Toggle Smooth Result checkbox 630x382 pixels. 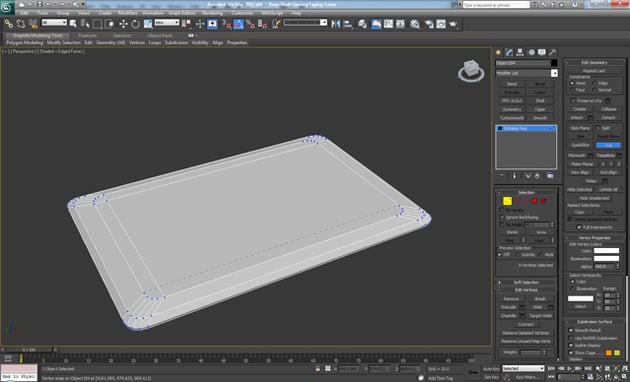point(571,330)
